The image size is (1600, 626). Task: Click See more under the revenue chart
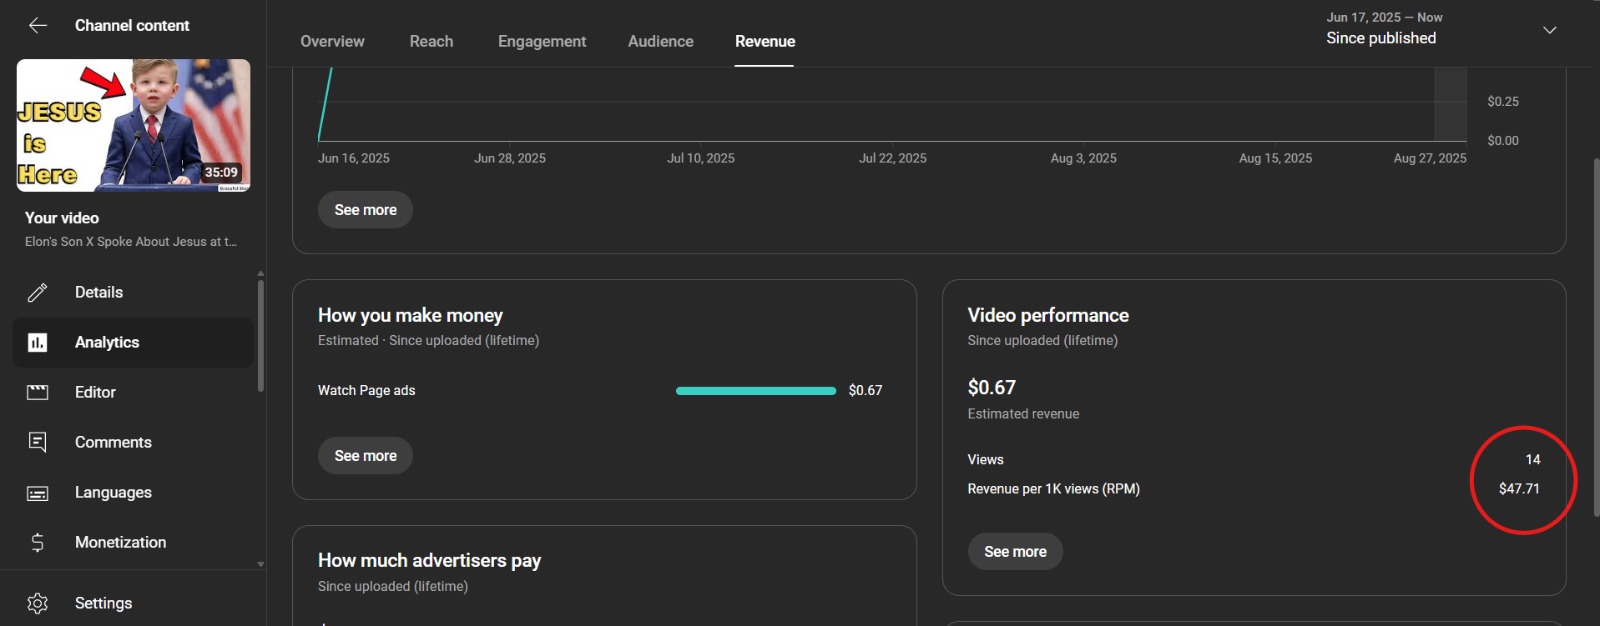(365, 210)
